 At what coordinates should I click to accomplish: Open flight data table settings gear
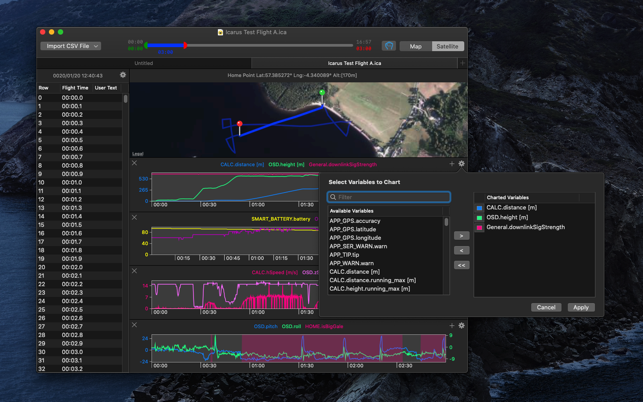pos(123,75)
